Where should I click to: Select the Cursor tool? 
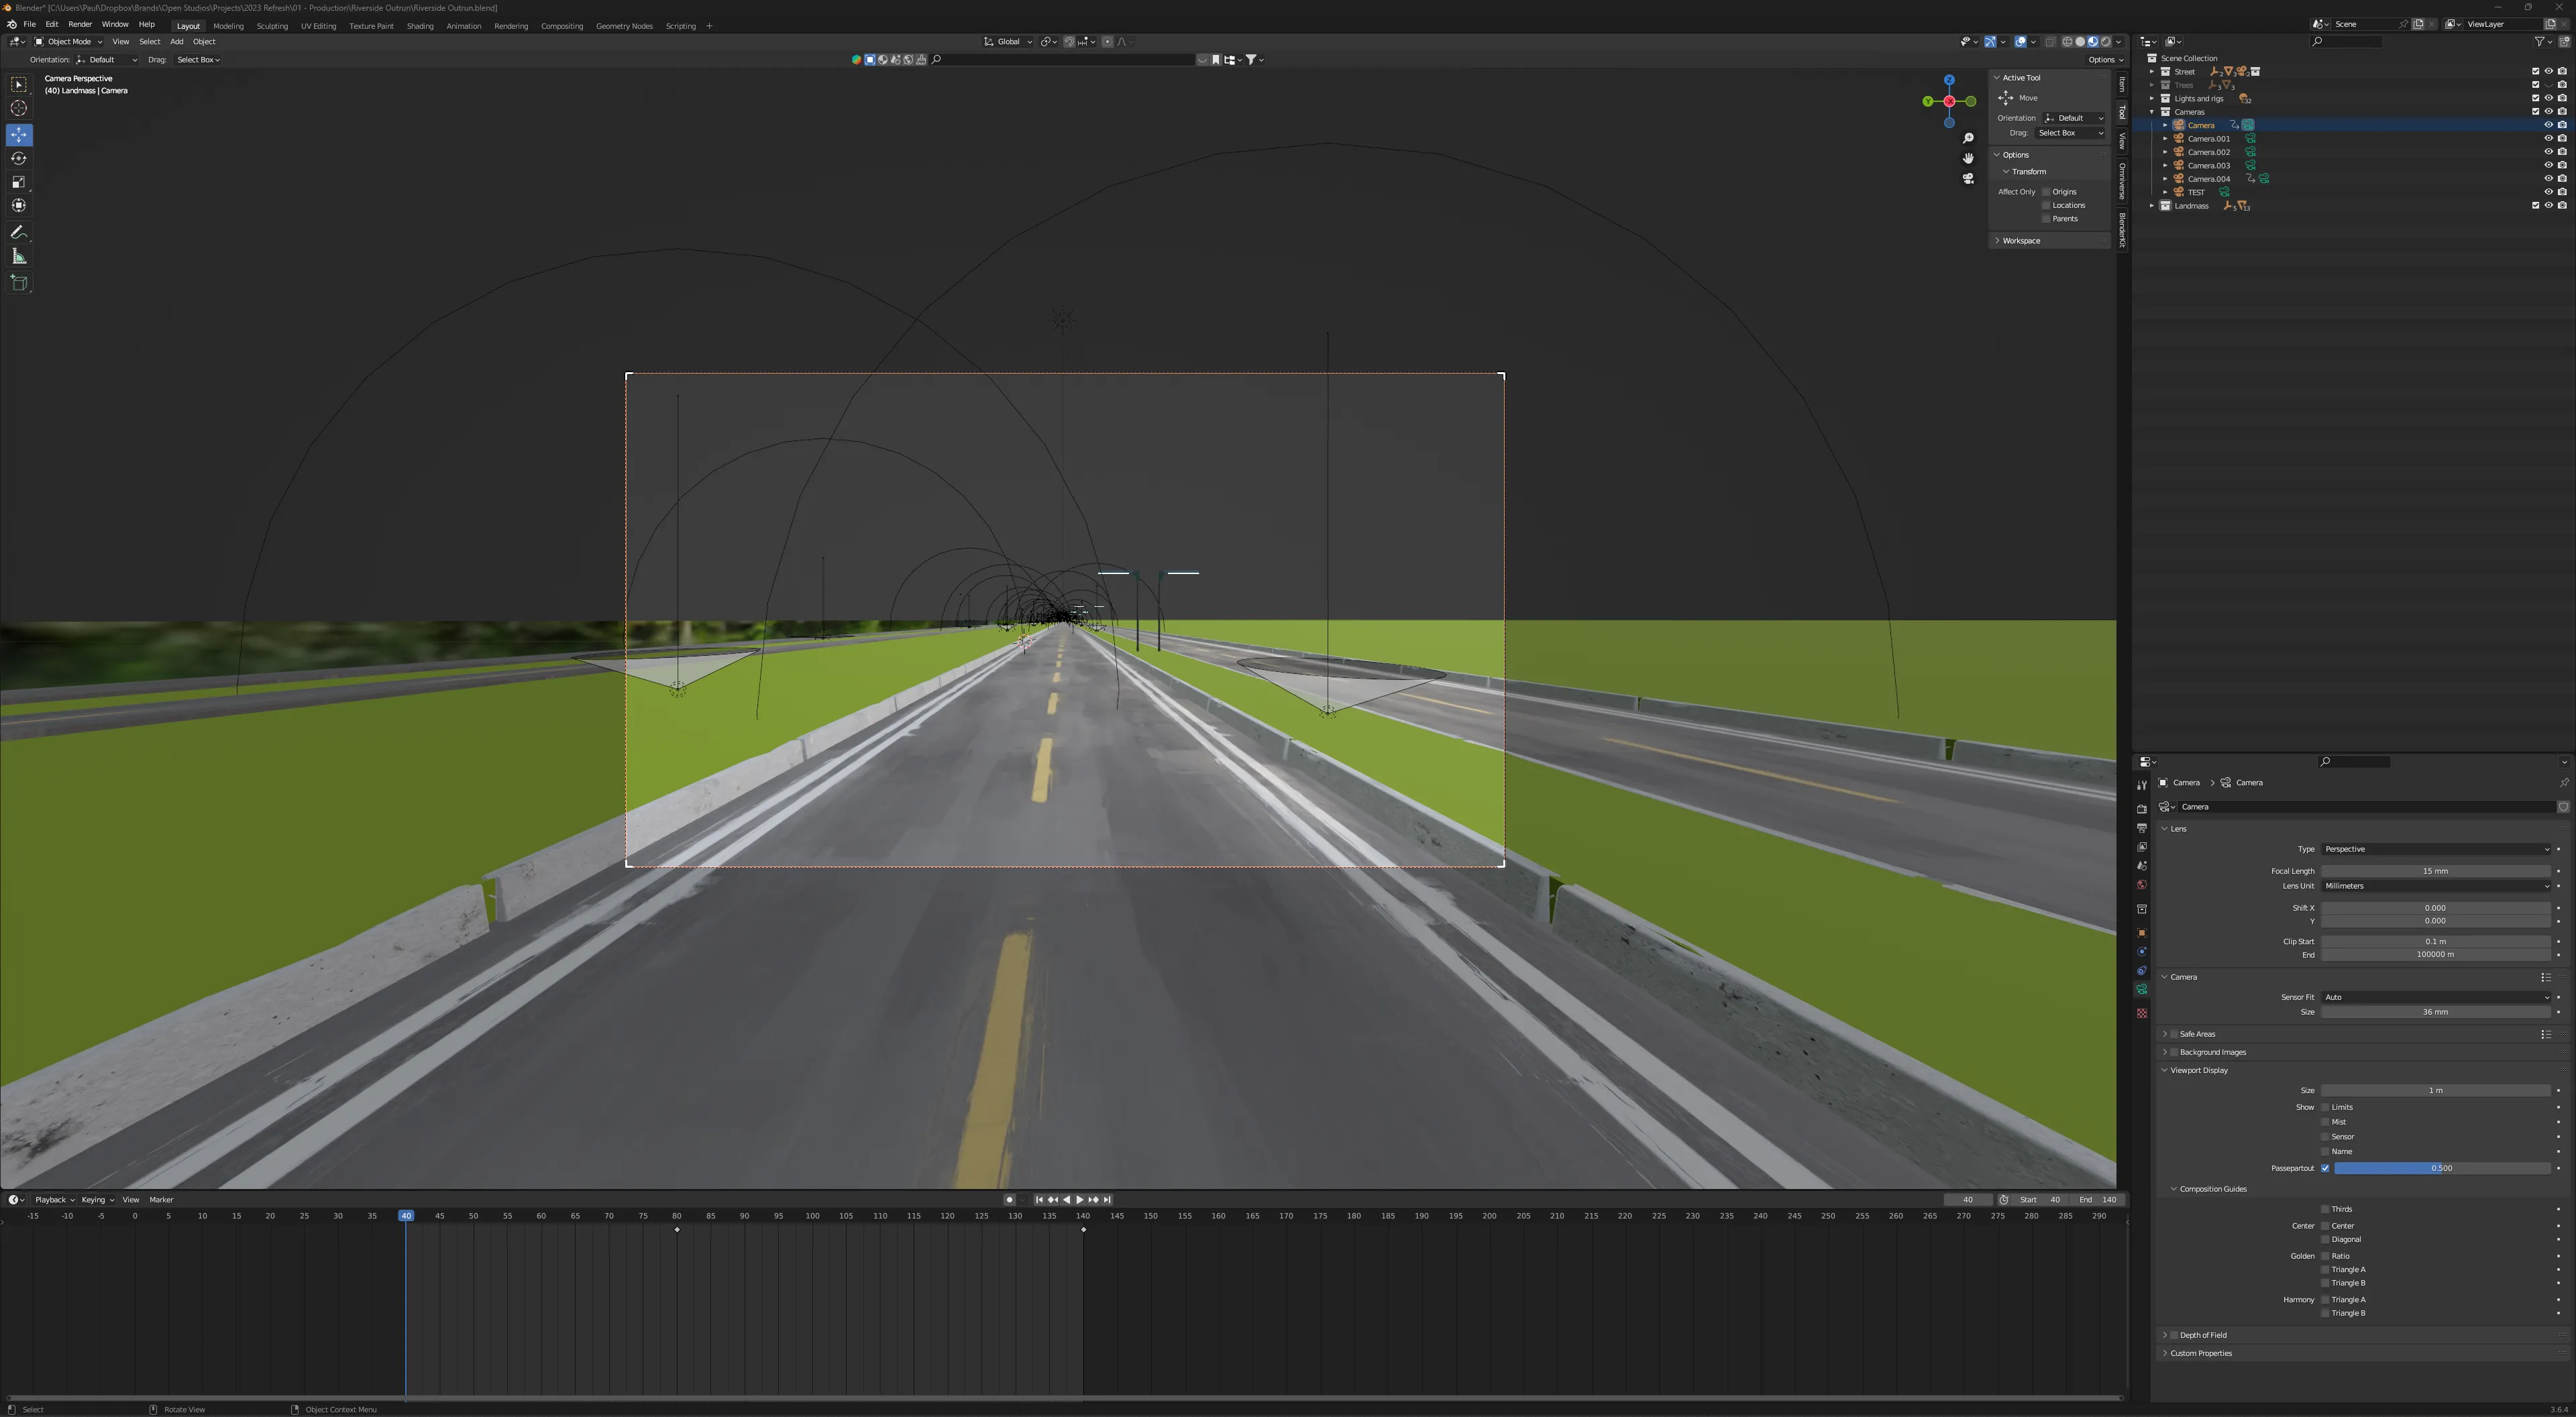coord(19,108)
